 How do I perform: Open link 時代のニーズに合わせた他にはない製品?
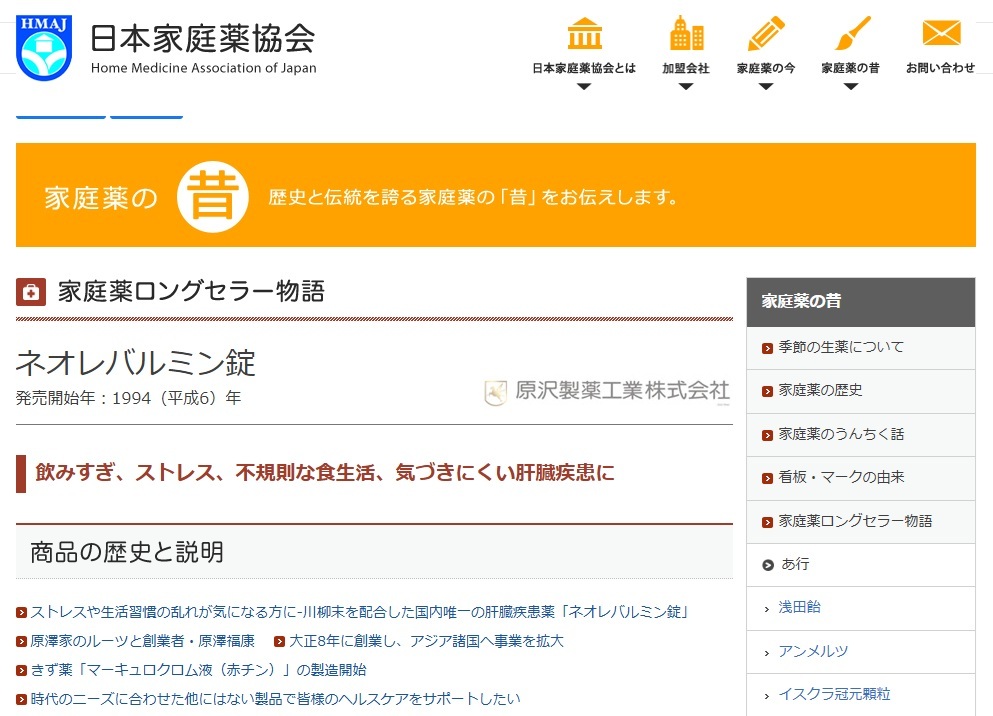coord(275,699)
